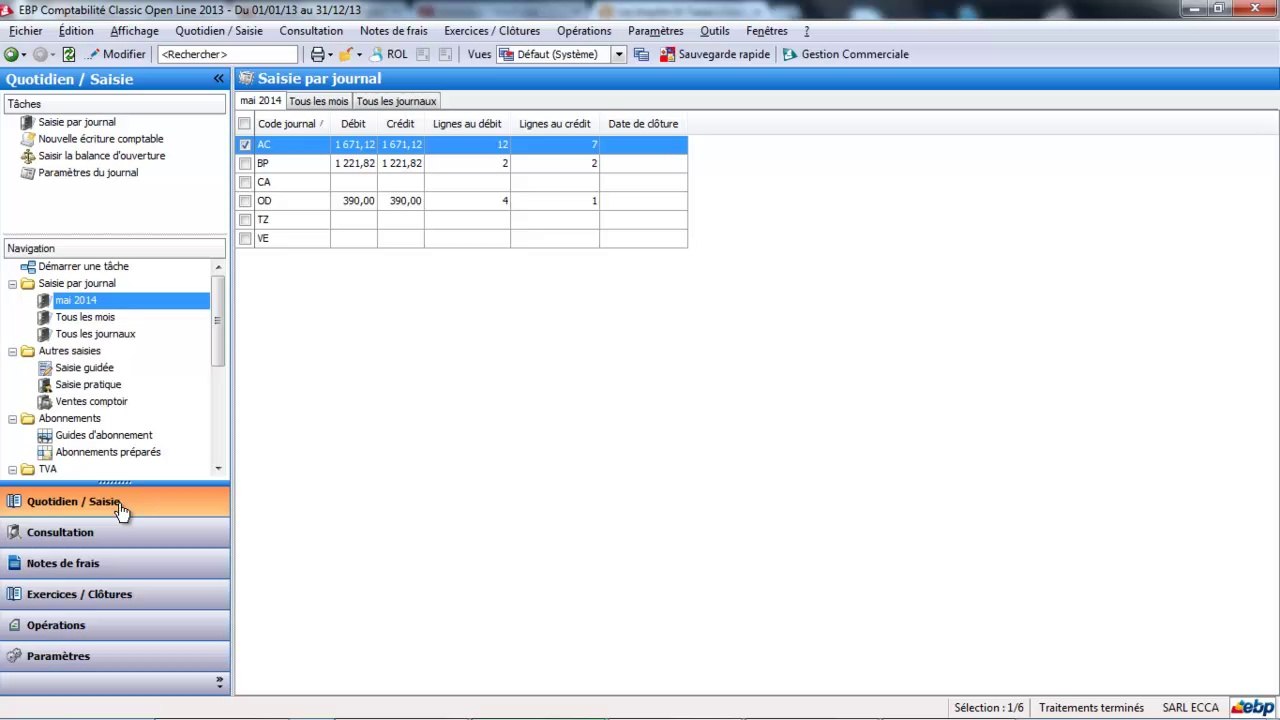The height and width of the screenshot is (720, 1280).
Task: Click the Paramètres sidebar wrench icon
Action: coord(14,657)
